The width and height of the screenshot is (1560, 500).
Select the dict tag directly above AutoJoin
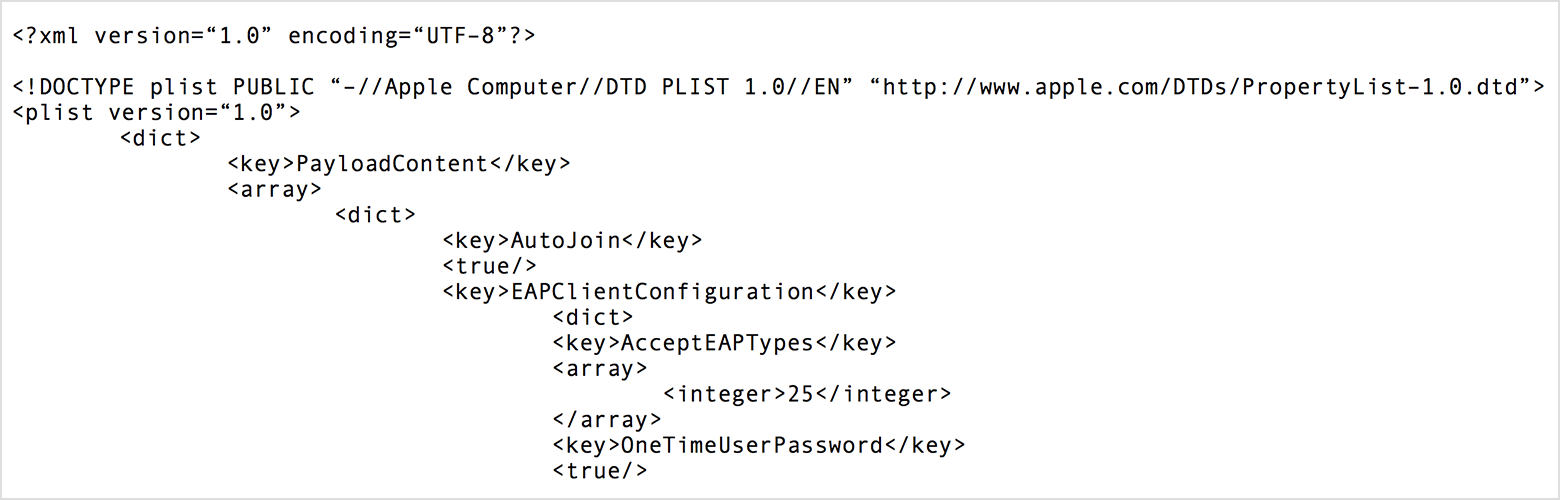376,215
